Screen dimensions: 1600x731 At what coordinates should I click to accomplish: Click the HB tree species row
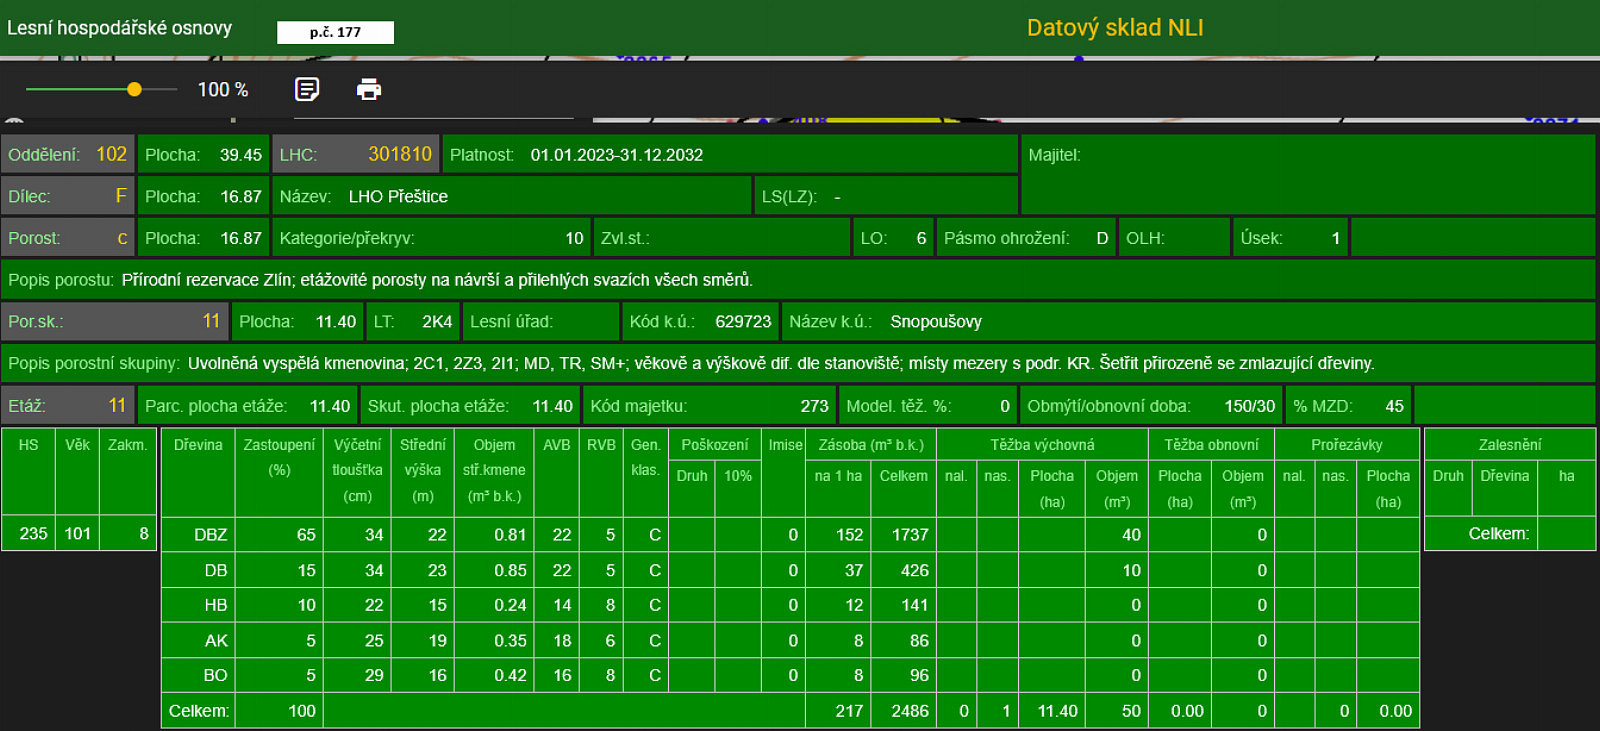click(790, 605)
